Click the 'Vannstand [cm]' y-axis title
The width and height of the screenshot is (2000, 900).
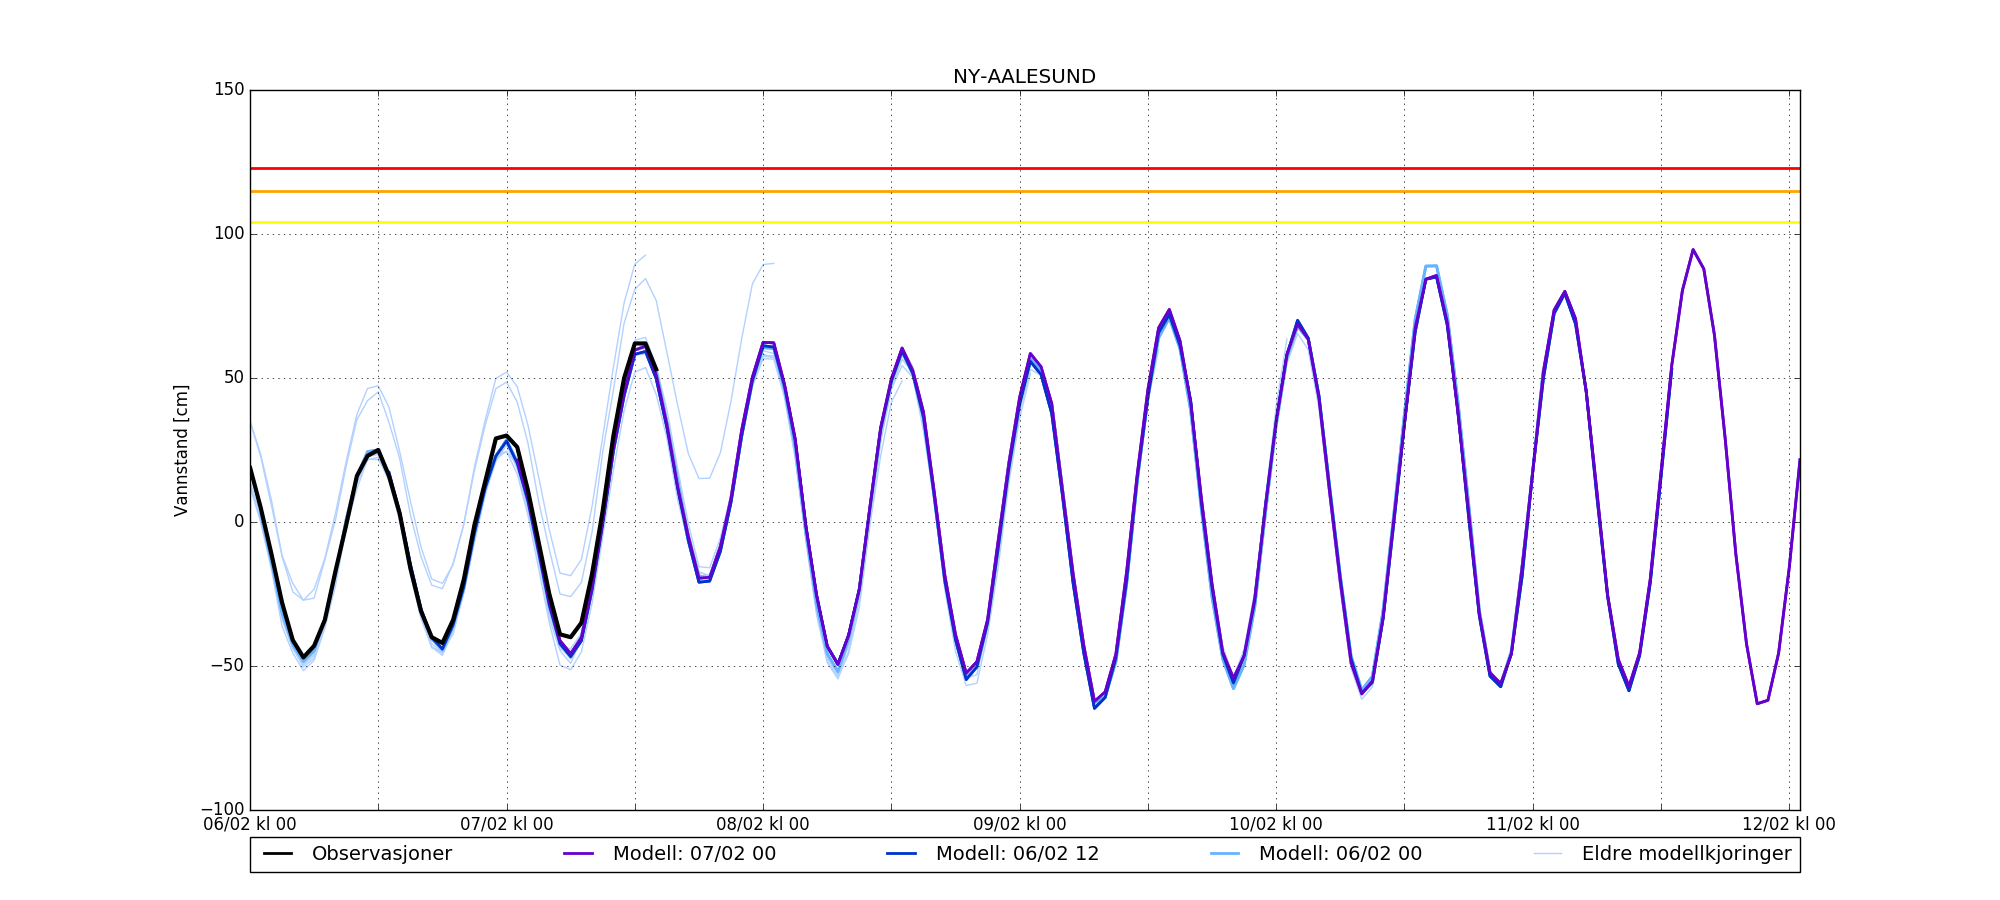click(x=181, y=450)
